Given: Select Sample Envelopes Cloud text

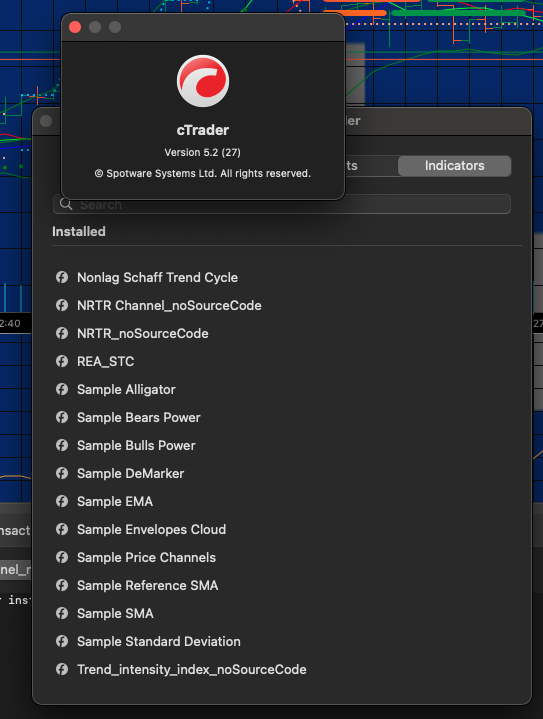Looking at the screenshot, I should 151,529.
